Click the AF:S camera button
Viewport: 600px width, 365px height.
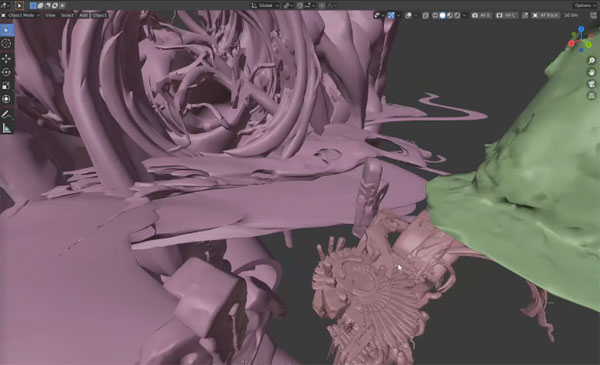coord(481,15)
